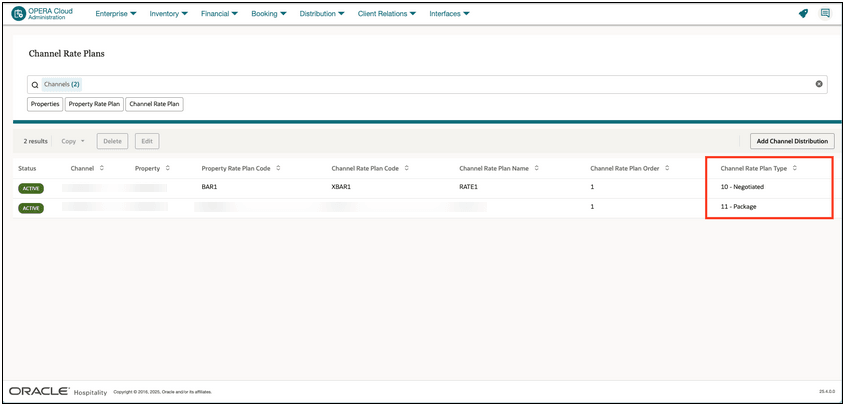Open the Inventory menu

[x=169, y=14]
